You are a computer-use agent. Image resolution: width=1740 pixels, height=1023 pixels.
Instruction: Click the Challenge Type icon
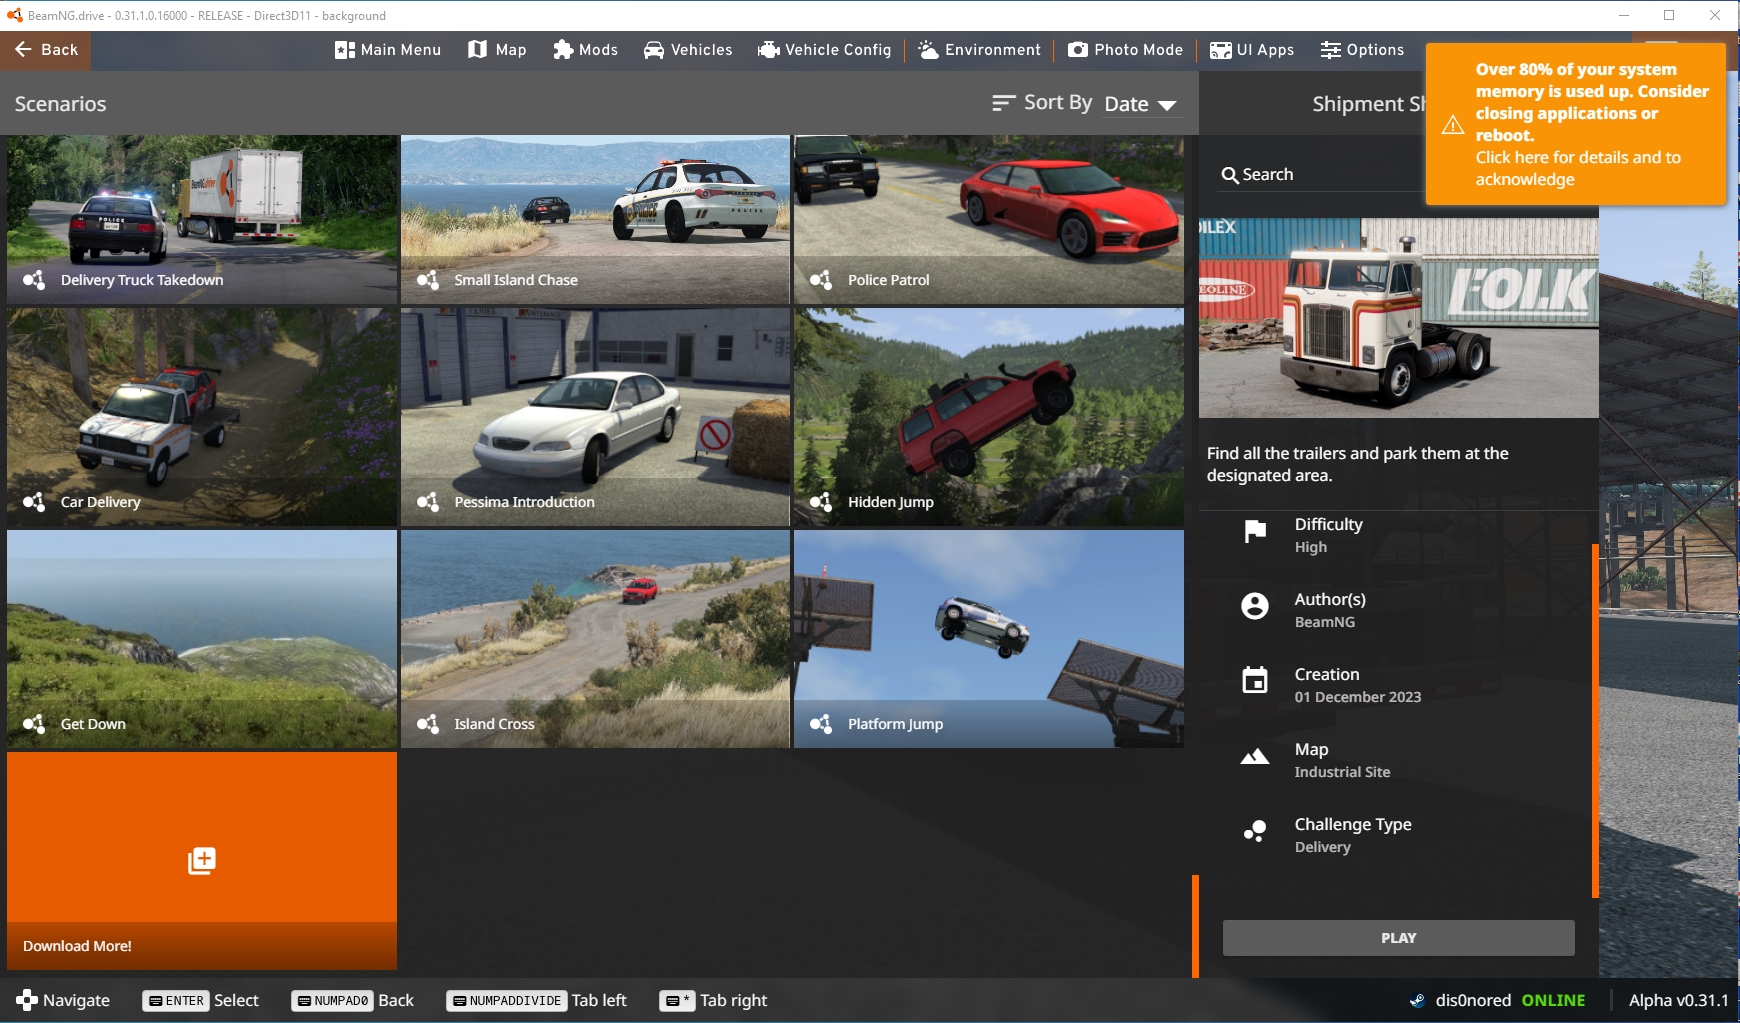click(x=1255, y=831)
